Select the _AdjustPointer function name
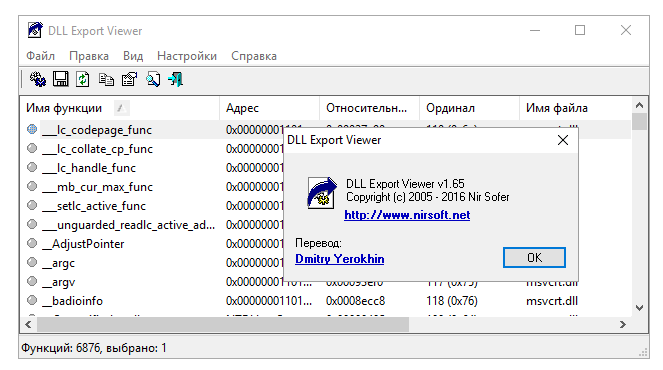The height and width of the screenshot is (370, 663). pos(83,244)
